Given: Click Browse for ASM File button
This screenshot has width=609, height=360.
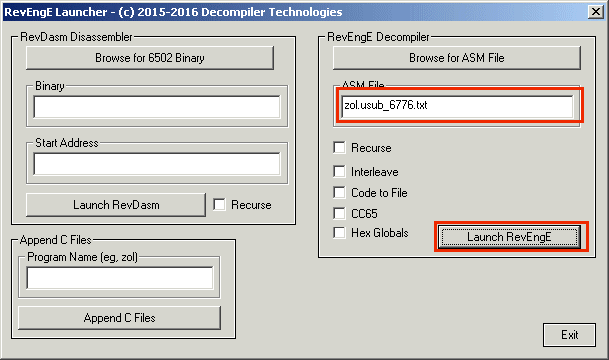Looking at the screenshot, I should (x=457, y=58).
